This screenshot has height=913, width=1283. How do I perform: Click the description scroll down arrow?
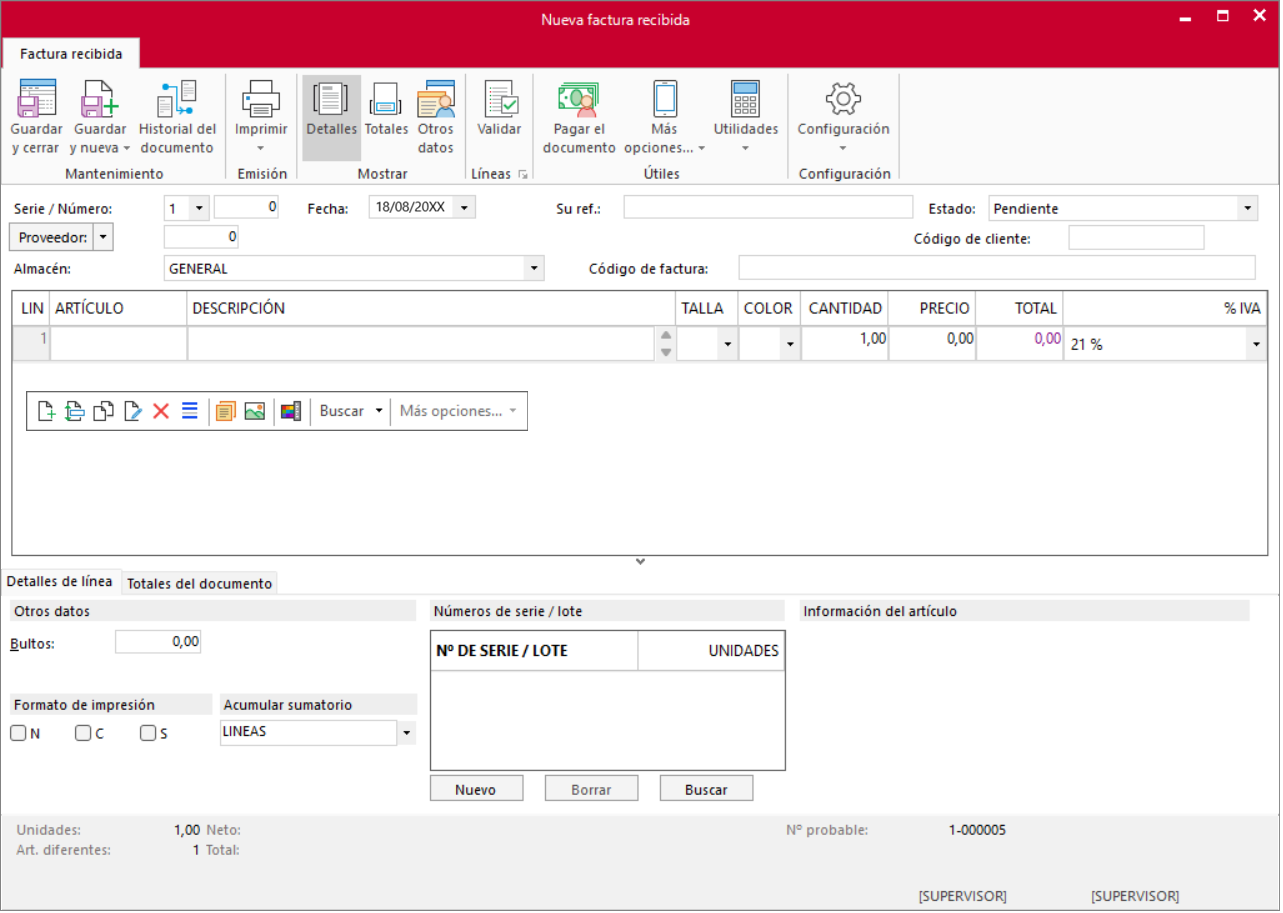click(x=666, y=352)
